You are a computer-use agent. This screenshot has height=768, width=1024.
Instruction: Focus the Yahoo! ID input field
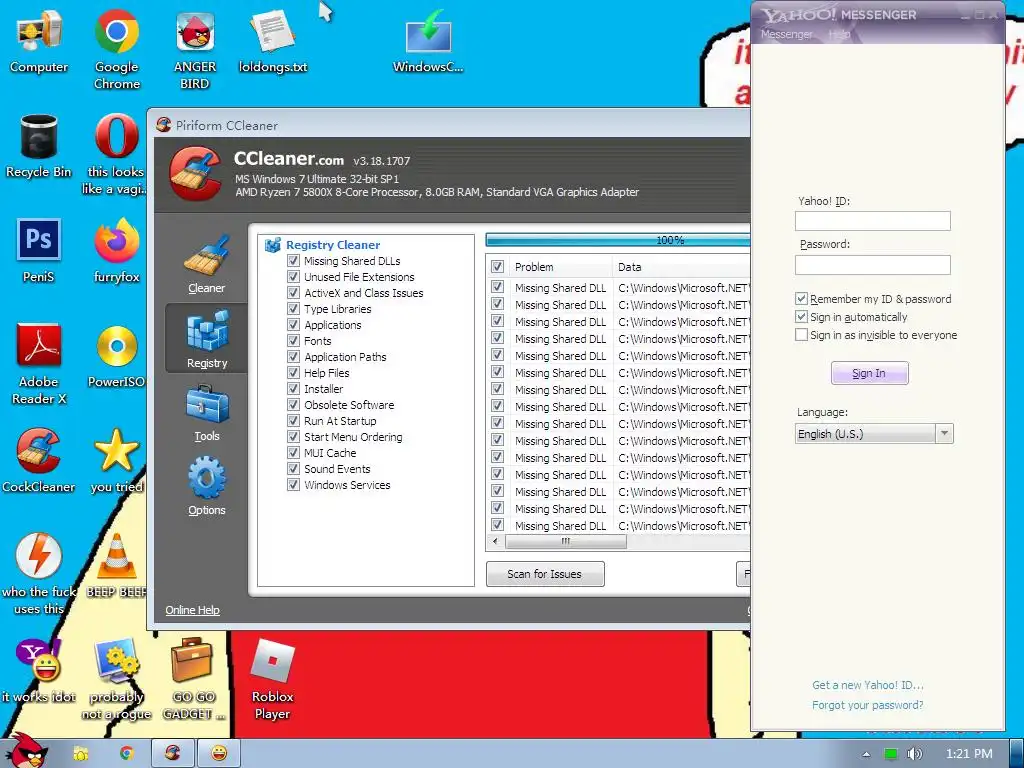[872, 221]
